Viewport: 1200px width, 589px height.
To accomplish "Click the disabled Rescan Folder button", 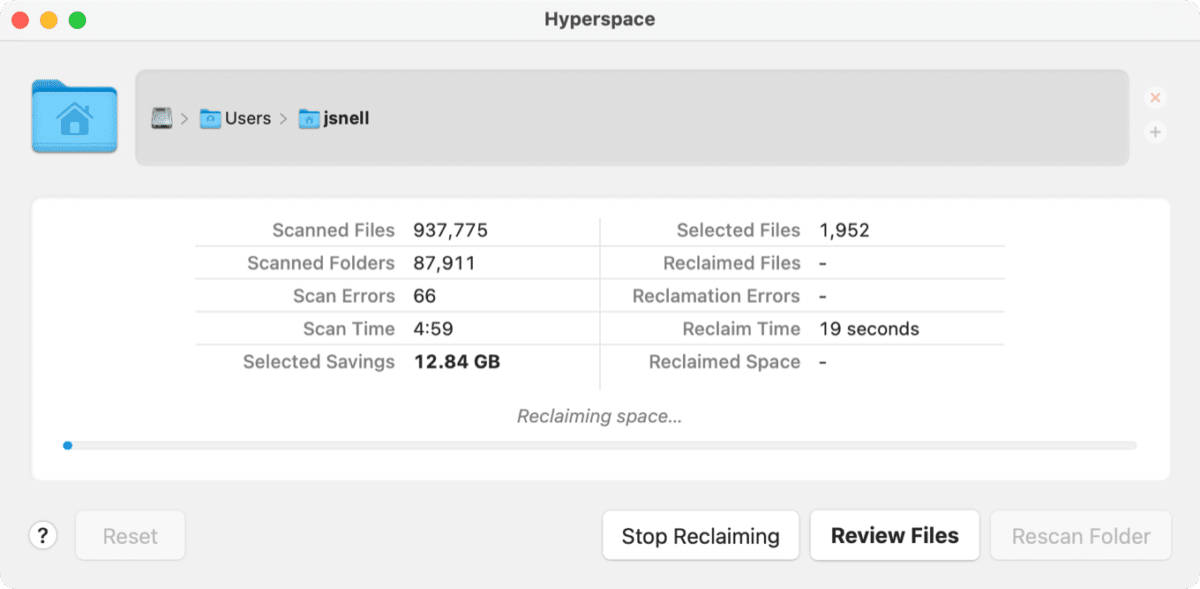I will point(1081,536).
